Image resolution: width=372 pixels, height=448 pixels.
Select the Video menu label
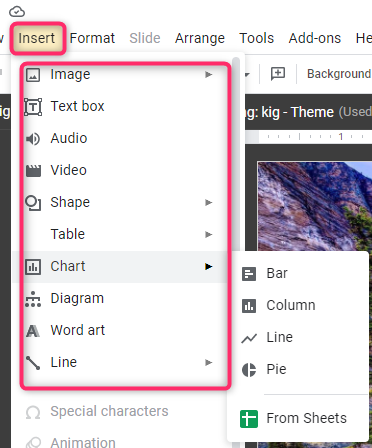point(68,170)
